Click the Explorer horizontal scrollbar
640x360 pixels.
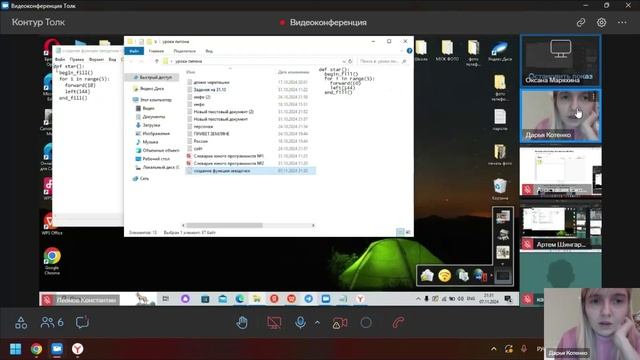point(224,225)
